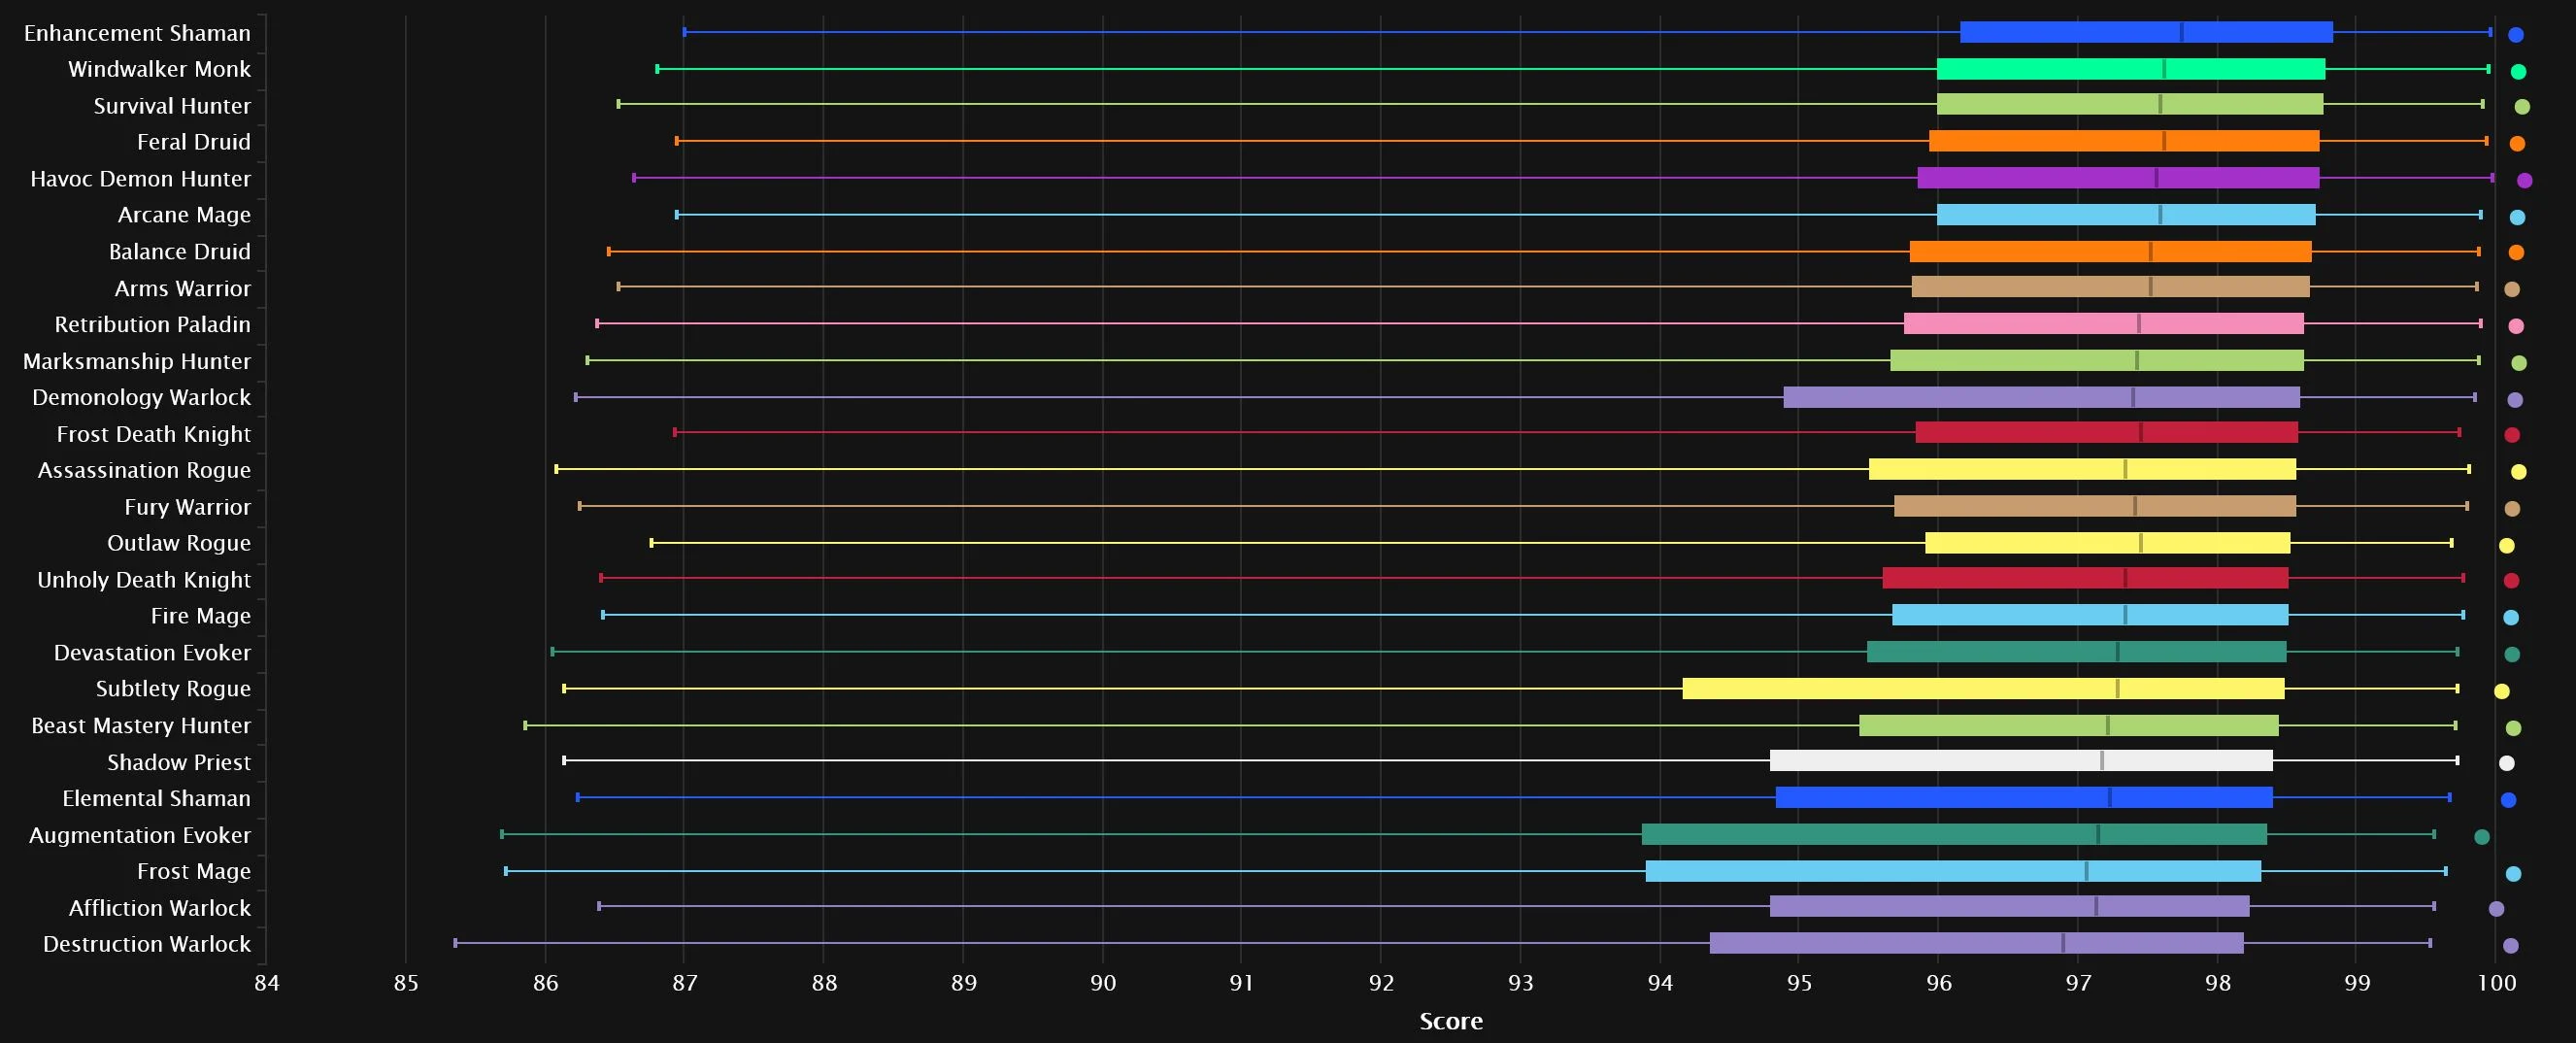This screenshot has height=1043, width=2576.
Task: Select the Outlaw Rogue label
Action: pyautogui.click(x=179, y=543)
